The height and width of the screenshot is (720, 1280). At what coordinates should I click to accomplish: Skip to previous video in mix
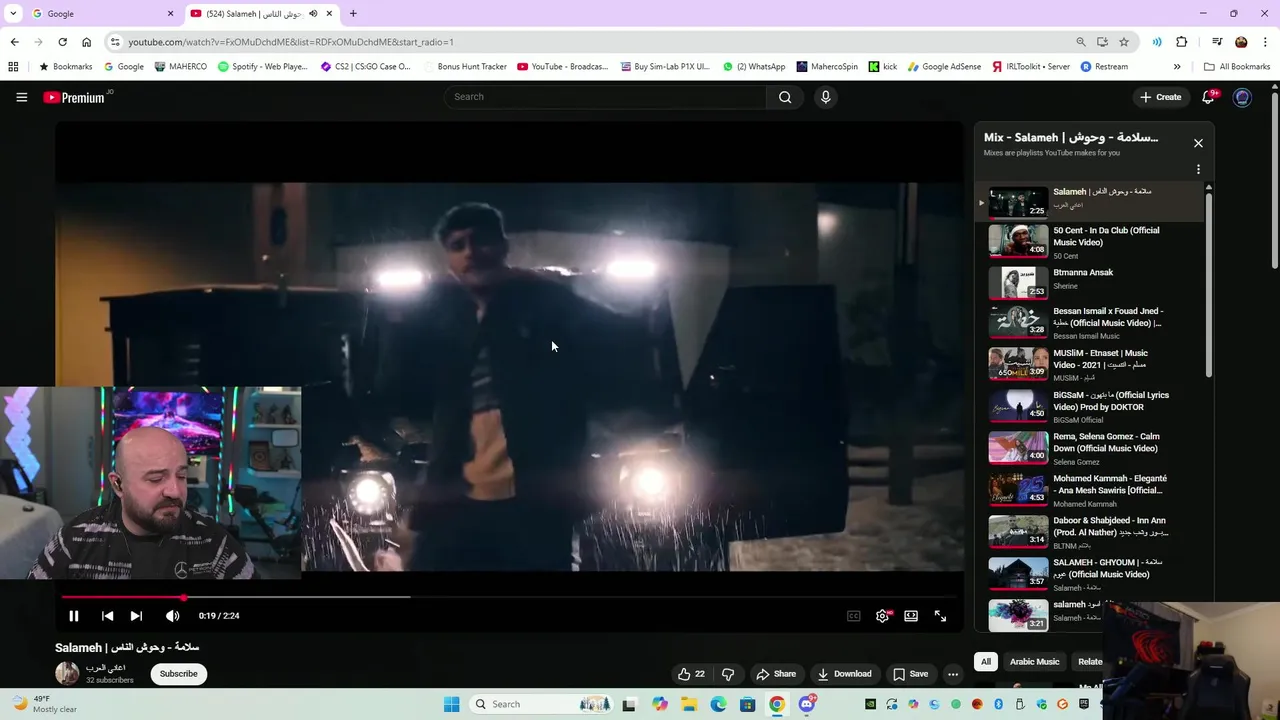point(107,616)
